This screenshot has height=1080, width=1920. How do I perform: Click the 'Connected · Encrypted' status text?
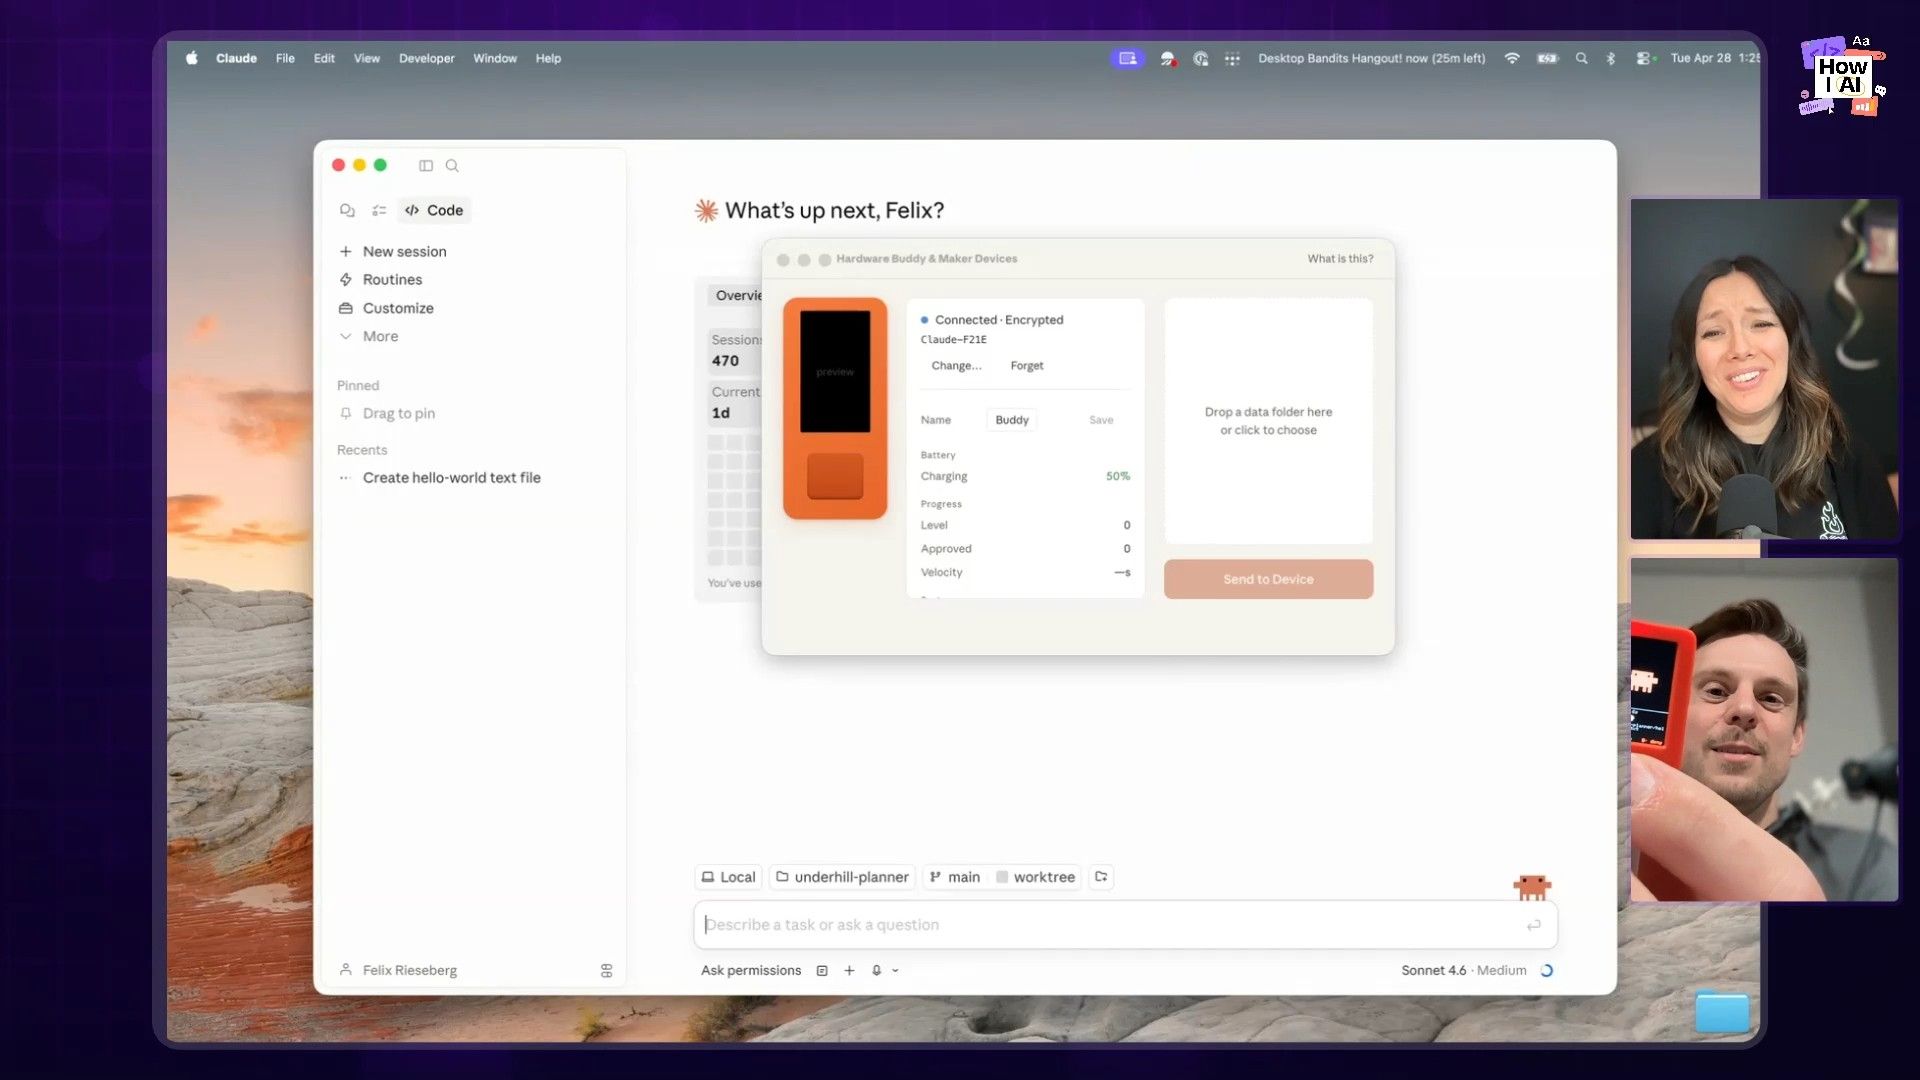click(998, 320)
